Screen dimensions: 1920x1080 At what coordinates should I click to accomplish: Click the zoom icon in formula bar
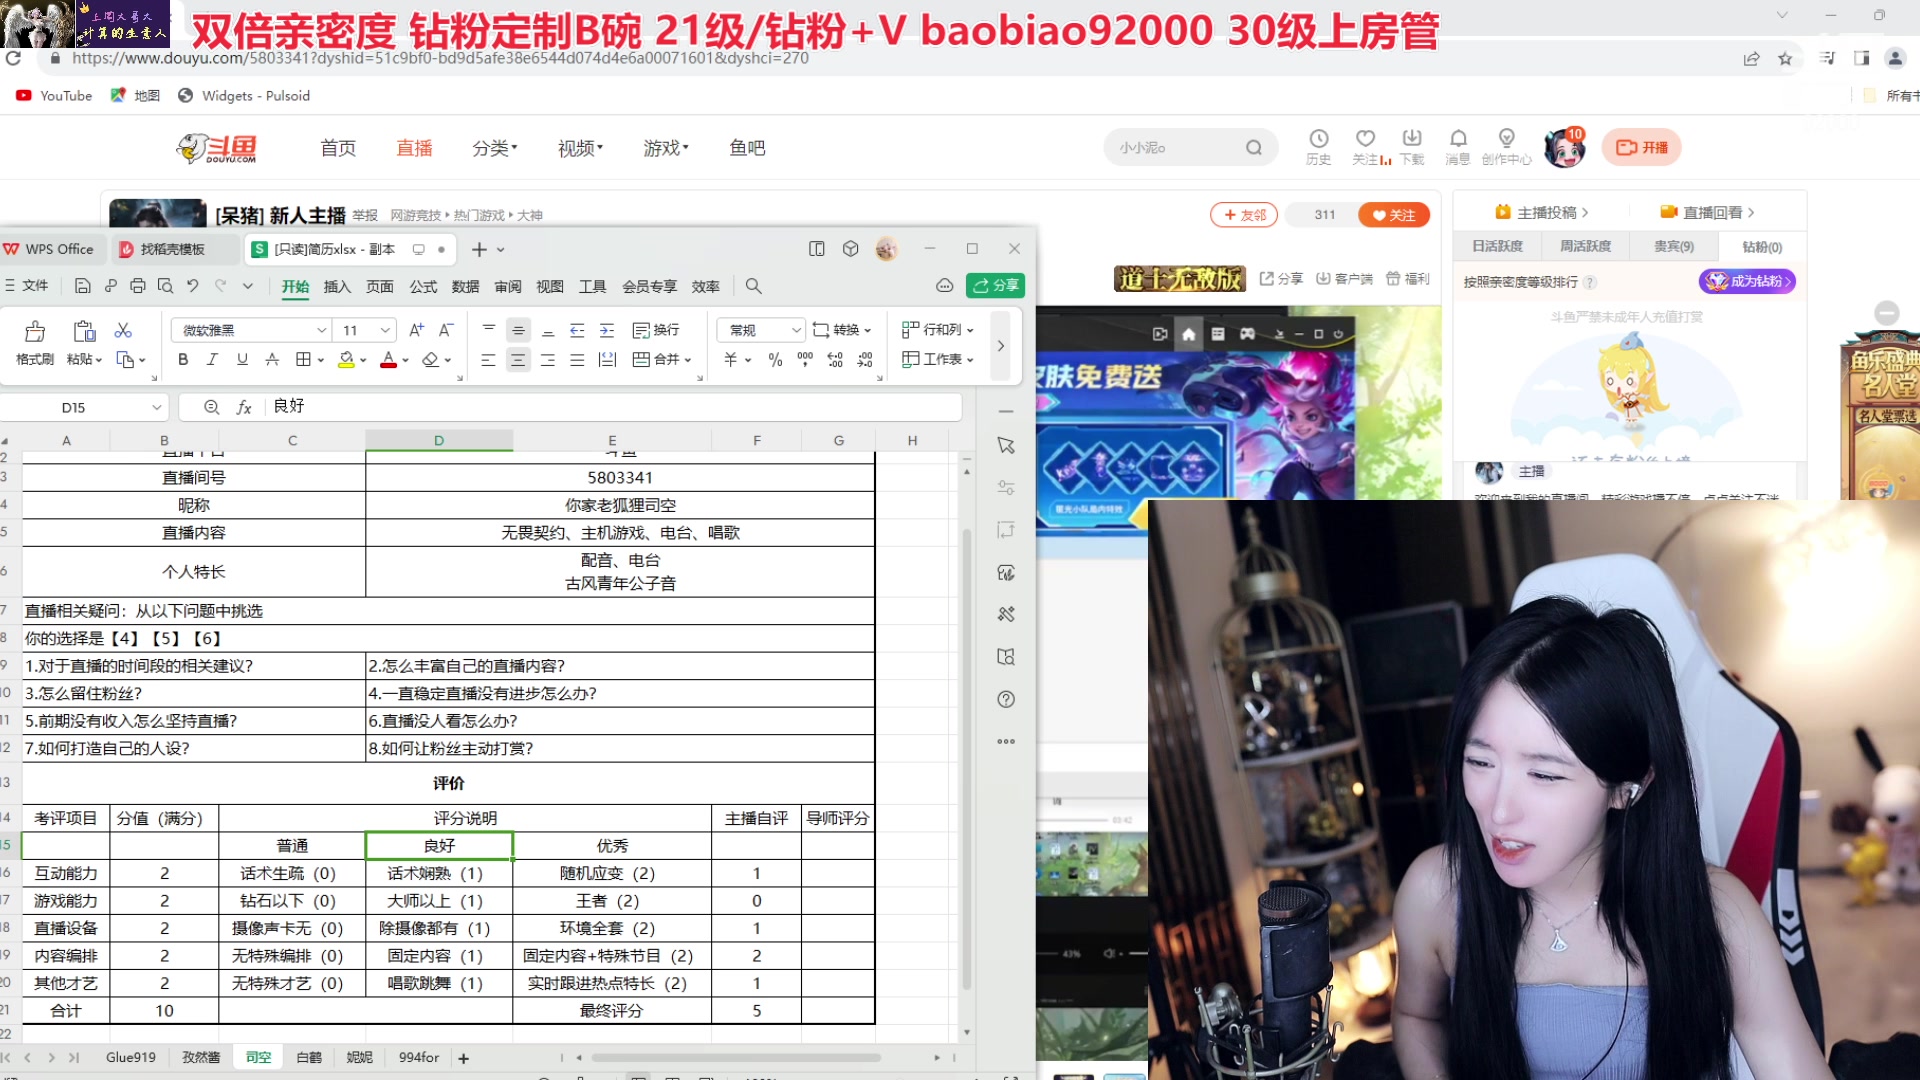pos(211,407)
